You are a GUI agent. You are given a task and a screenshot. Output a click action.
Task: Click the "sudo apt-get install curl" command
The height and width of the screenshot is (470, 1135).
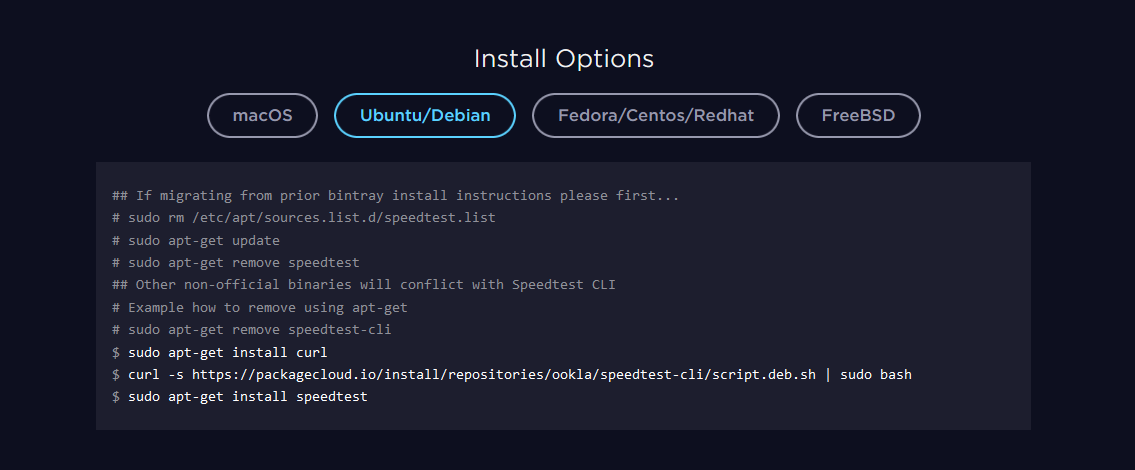click(228, 352)
